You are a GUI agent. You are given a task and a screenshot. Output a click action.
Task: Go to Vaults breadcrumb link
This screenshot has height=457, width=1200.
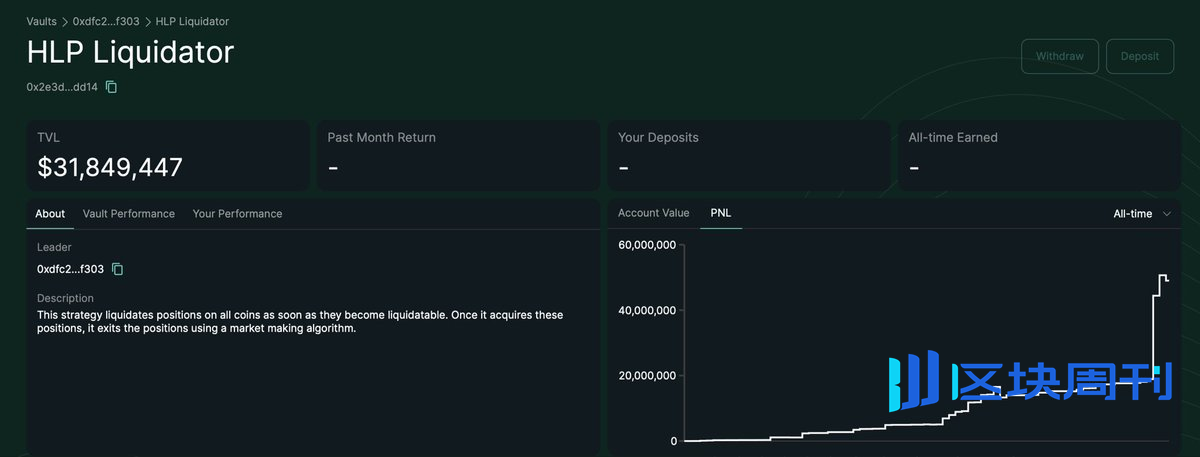pyautogui.click(x=41, y=21)
